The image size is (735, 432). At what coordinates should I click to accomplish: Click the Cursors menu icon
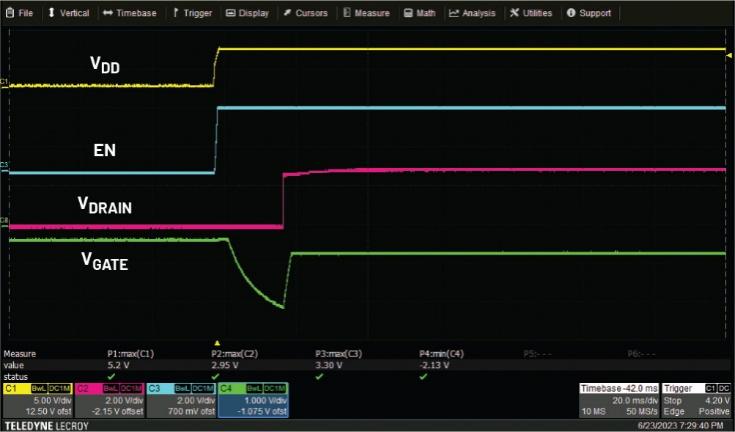(x=287, y=13)
